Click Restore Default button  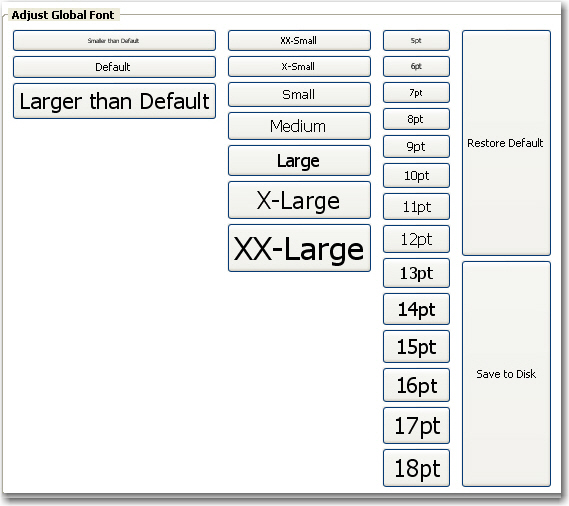pos(506,143)
